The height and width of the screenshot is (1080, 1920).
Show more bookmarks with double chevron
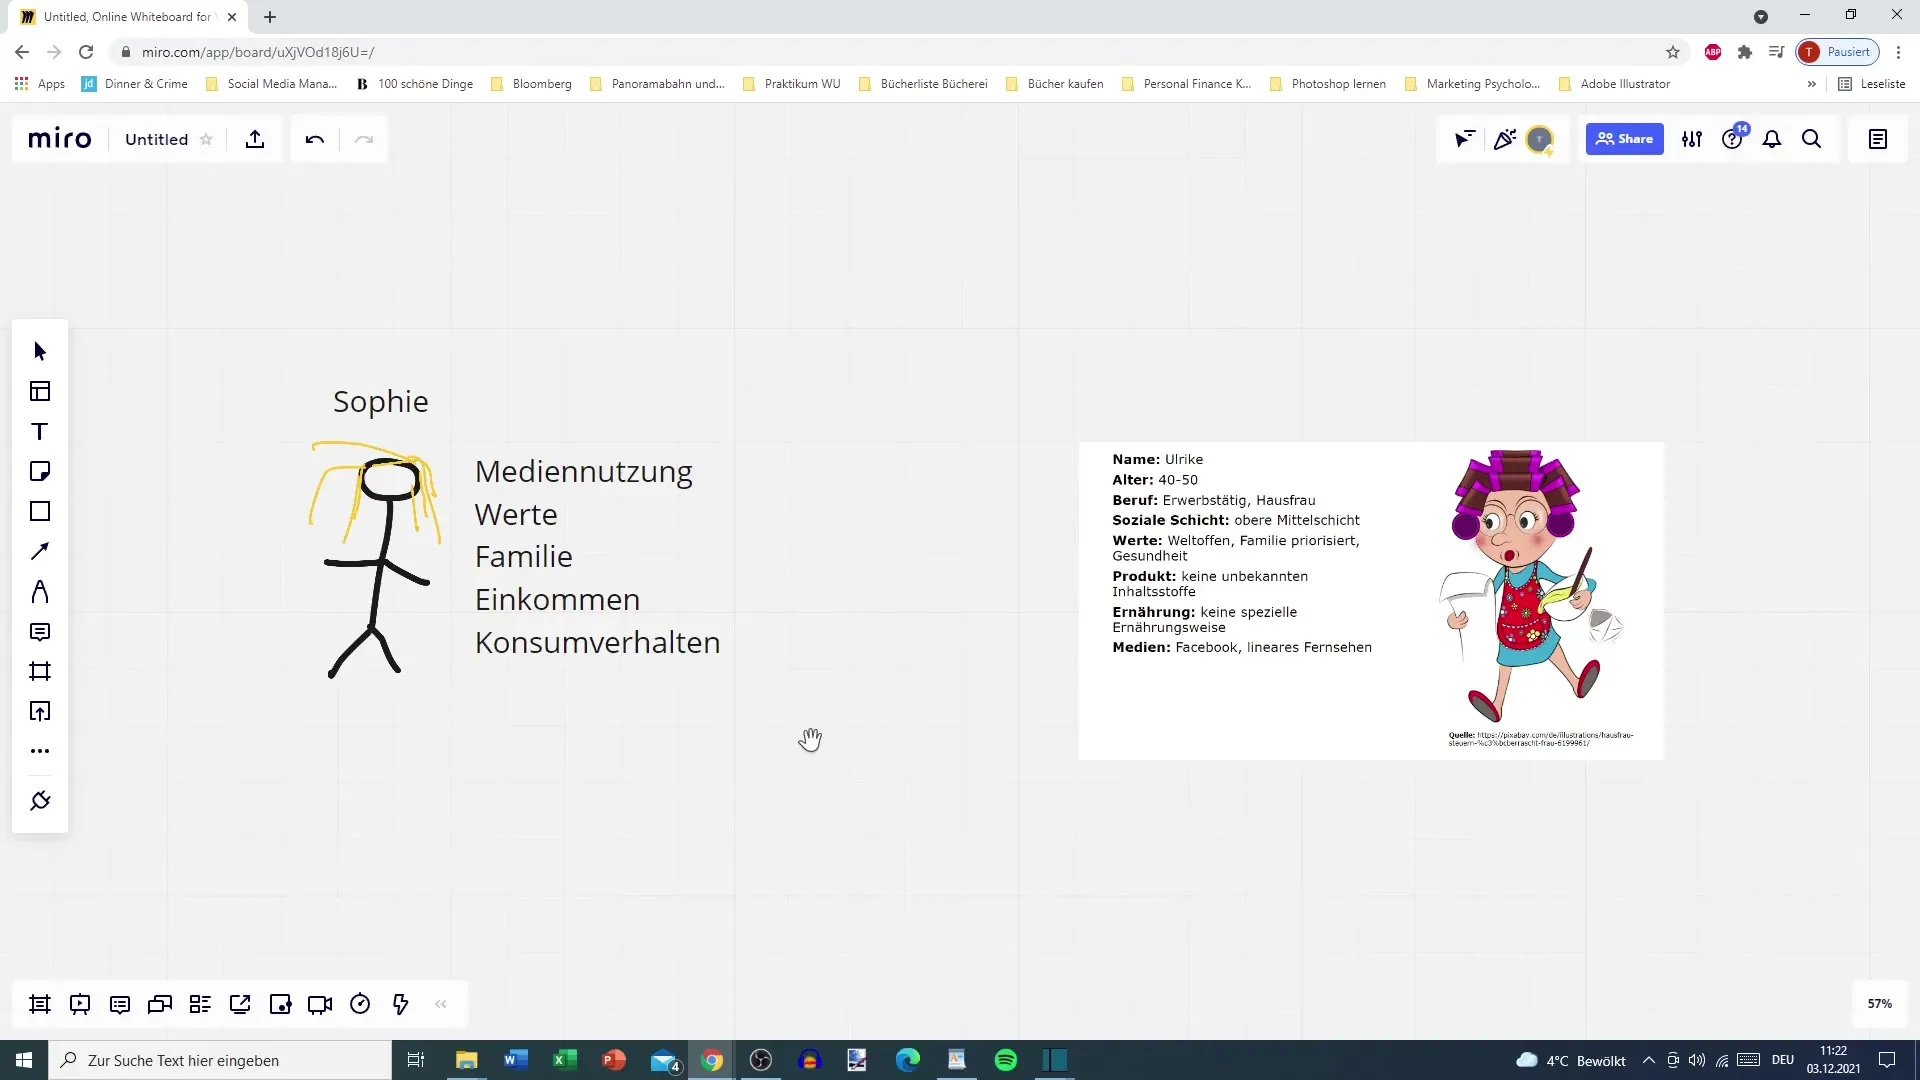click(x=1811, y=84)
